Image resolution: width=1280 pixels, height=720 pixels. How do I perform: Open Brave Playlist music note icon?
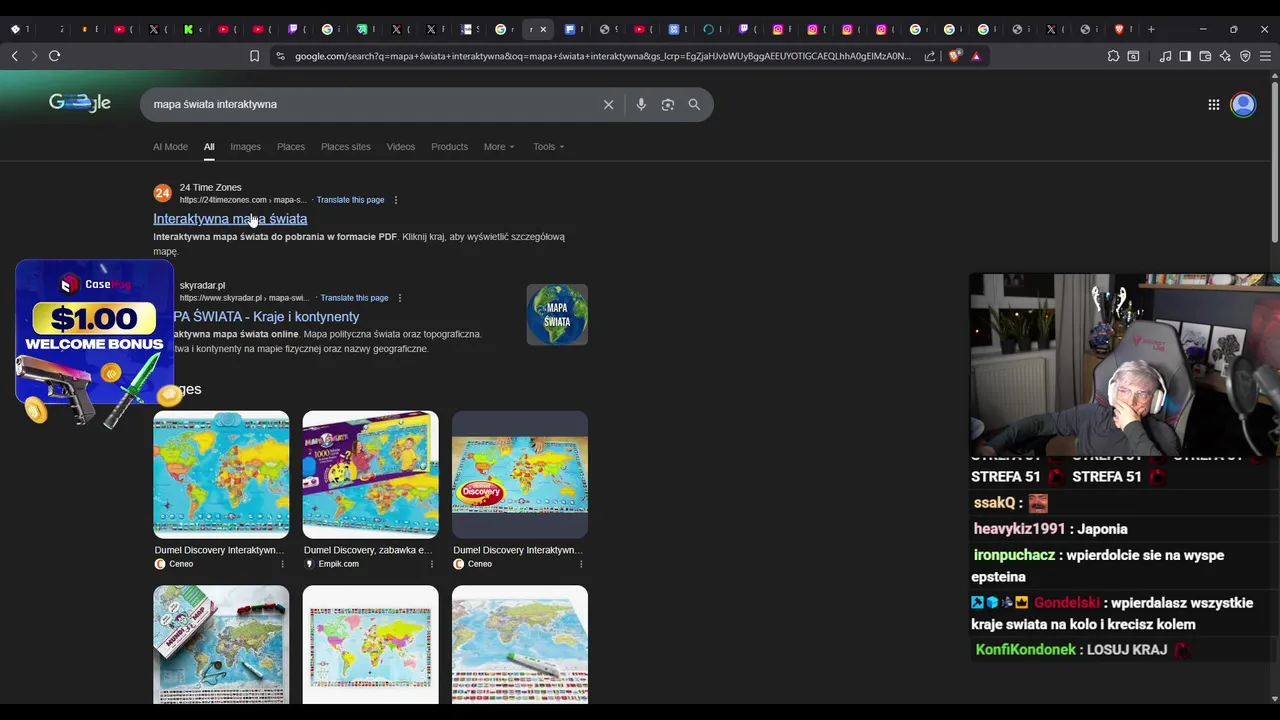(1165, 56)
